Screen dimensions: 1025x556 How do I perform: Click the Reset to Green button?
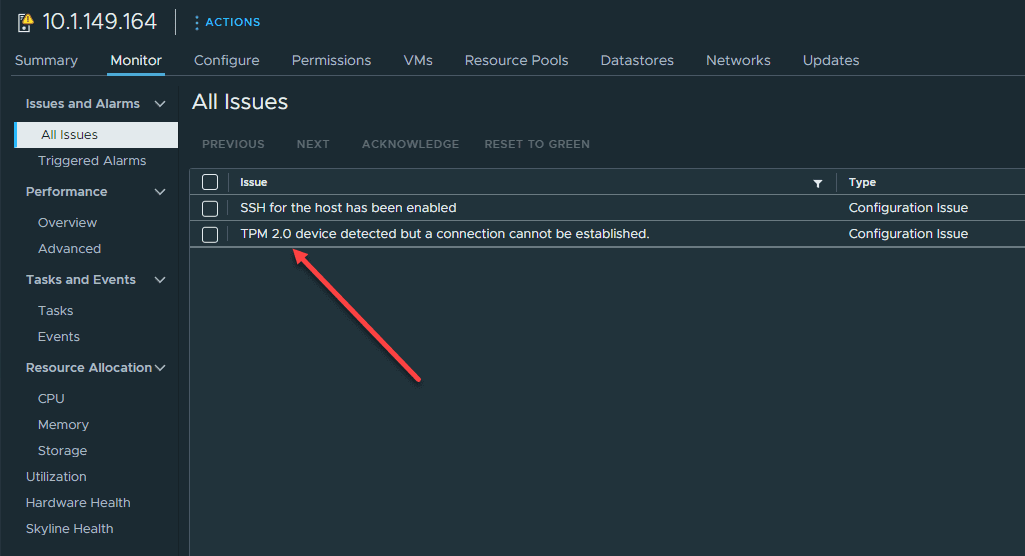[x=537, y=144]
